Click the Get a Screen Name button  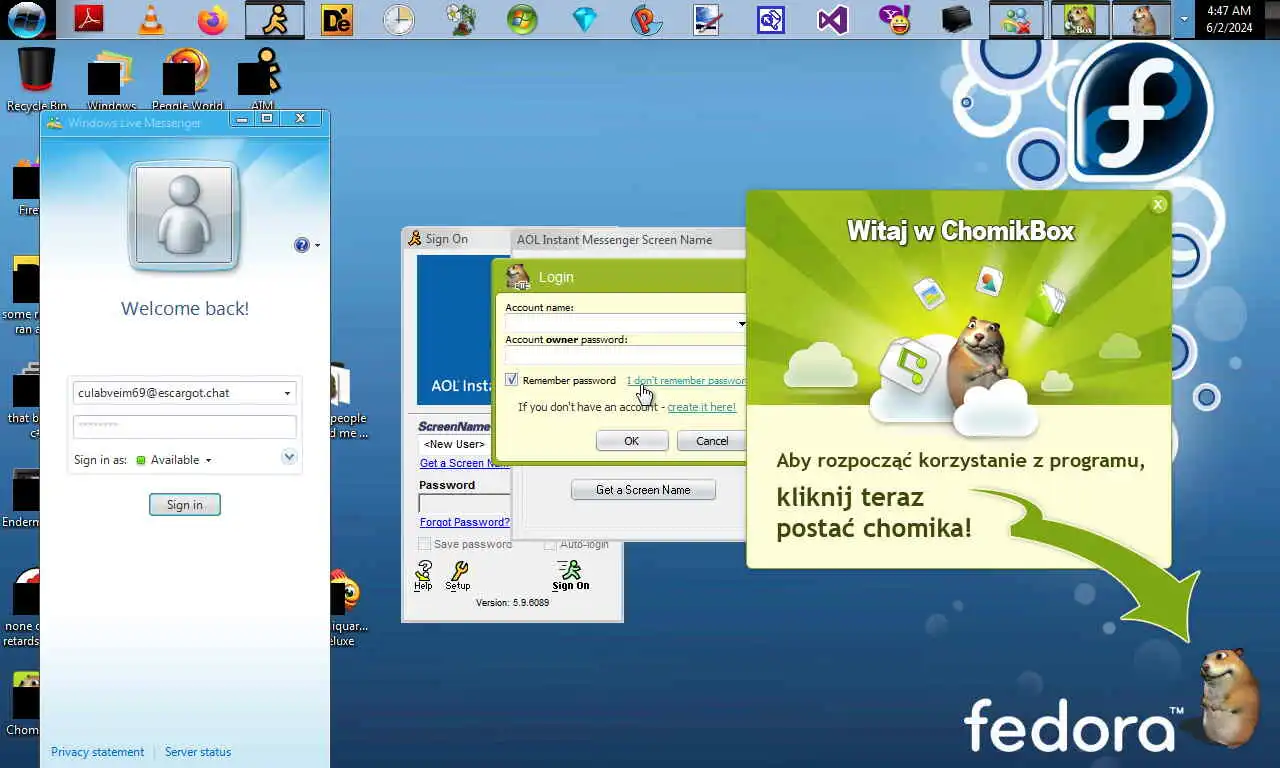pyautogui.click(x=643, y=490)
